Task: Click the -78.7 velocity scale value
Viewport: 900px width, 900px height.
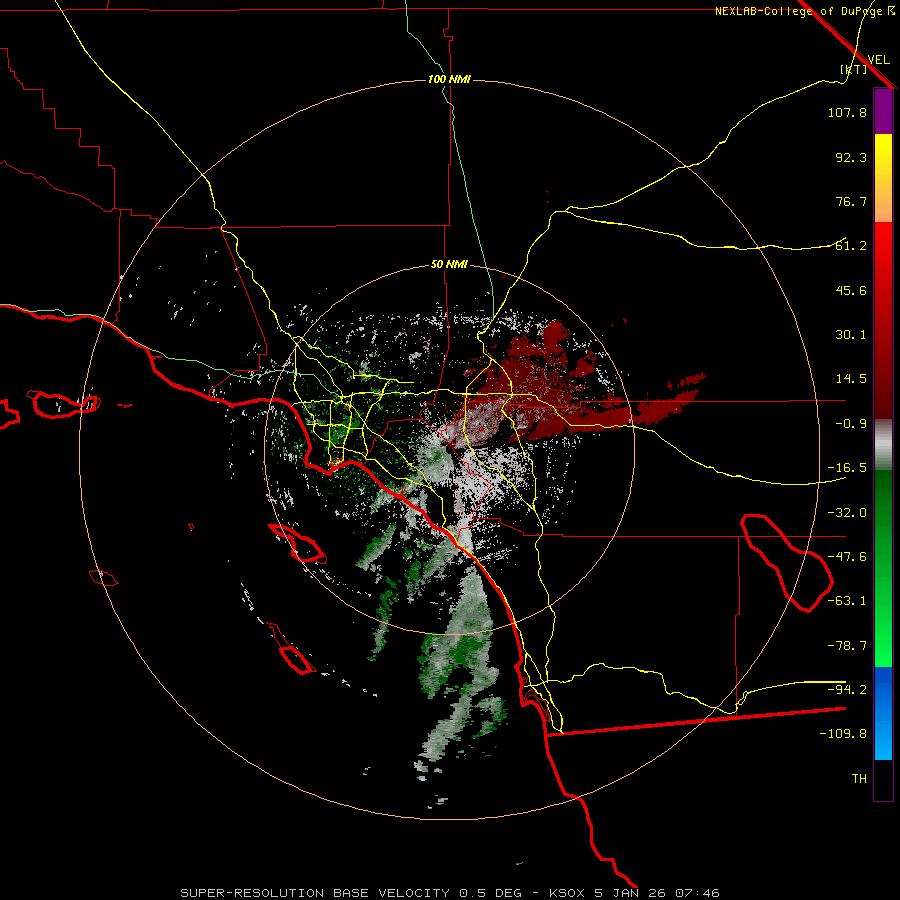Action: coord(847,646)
